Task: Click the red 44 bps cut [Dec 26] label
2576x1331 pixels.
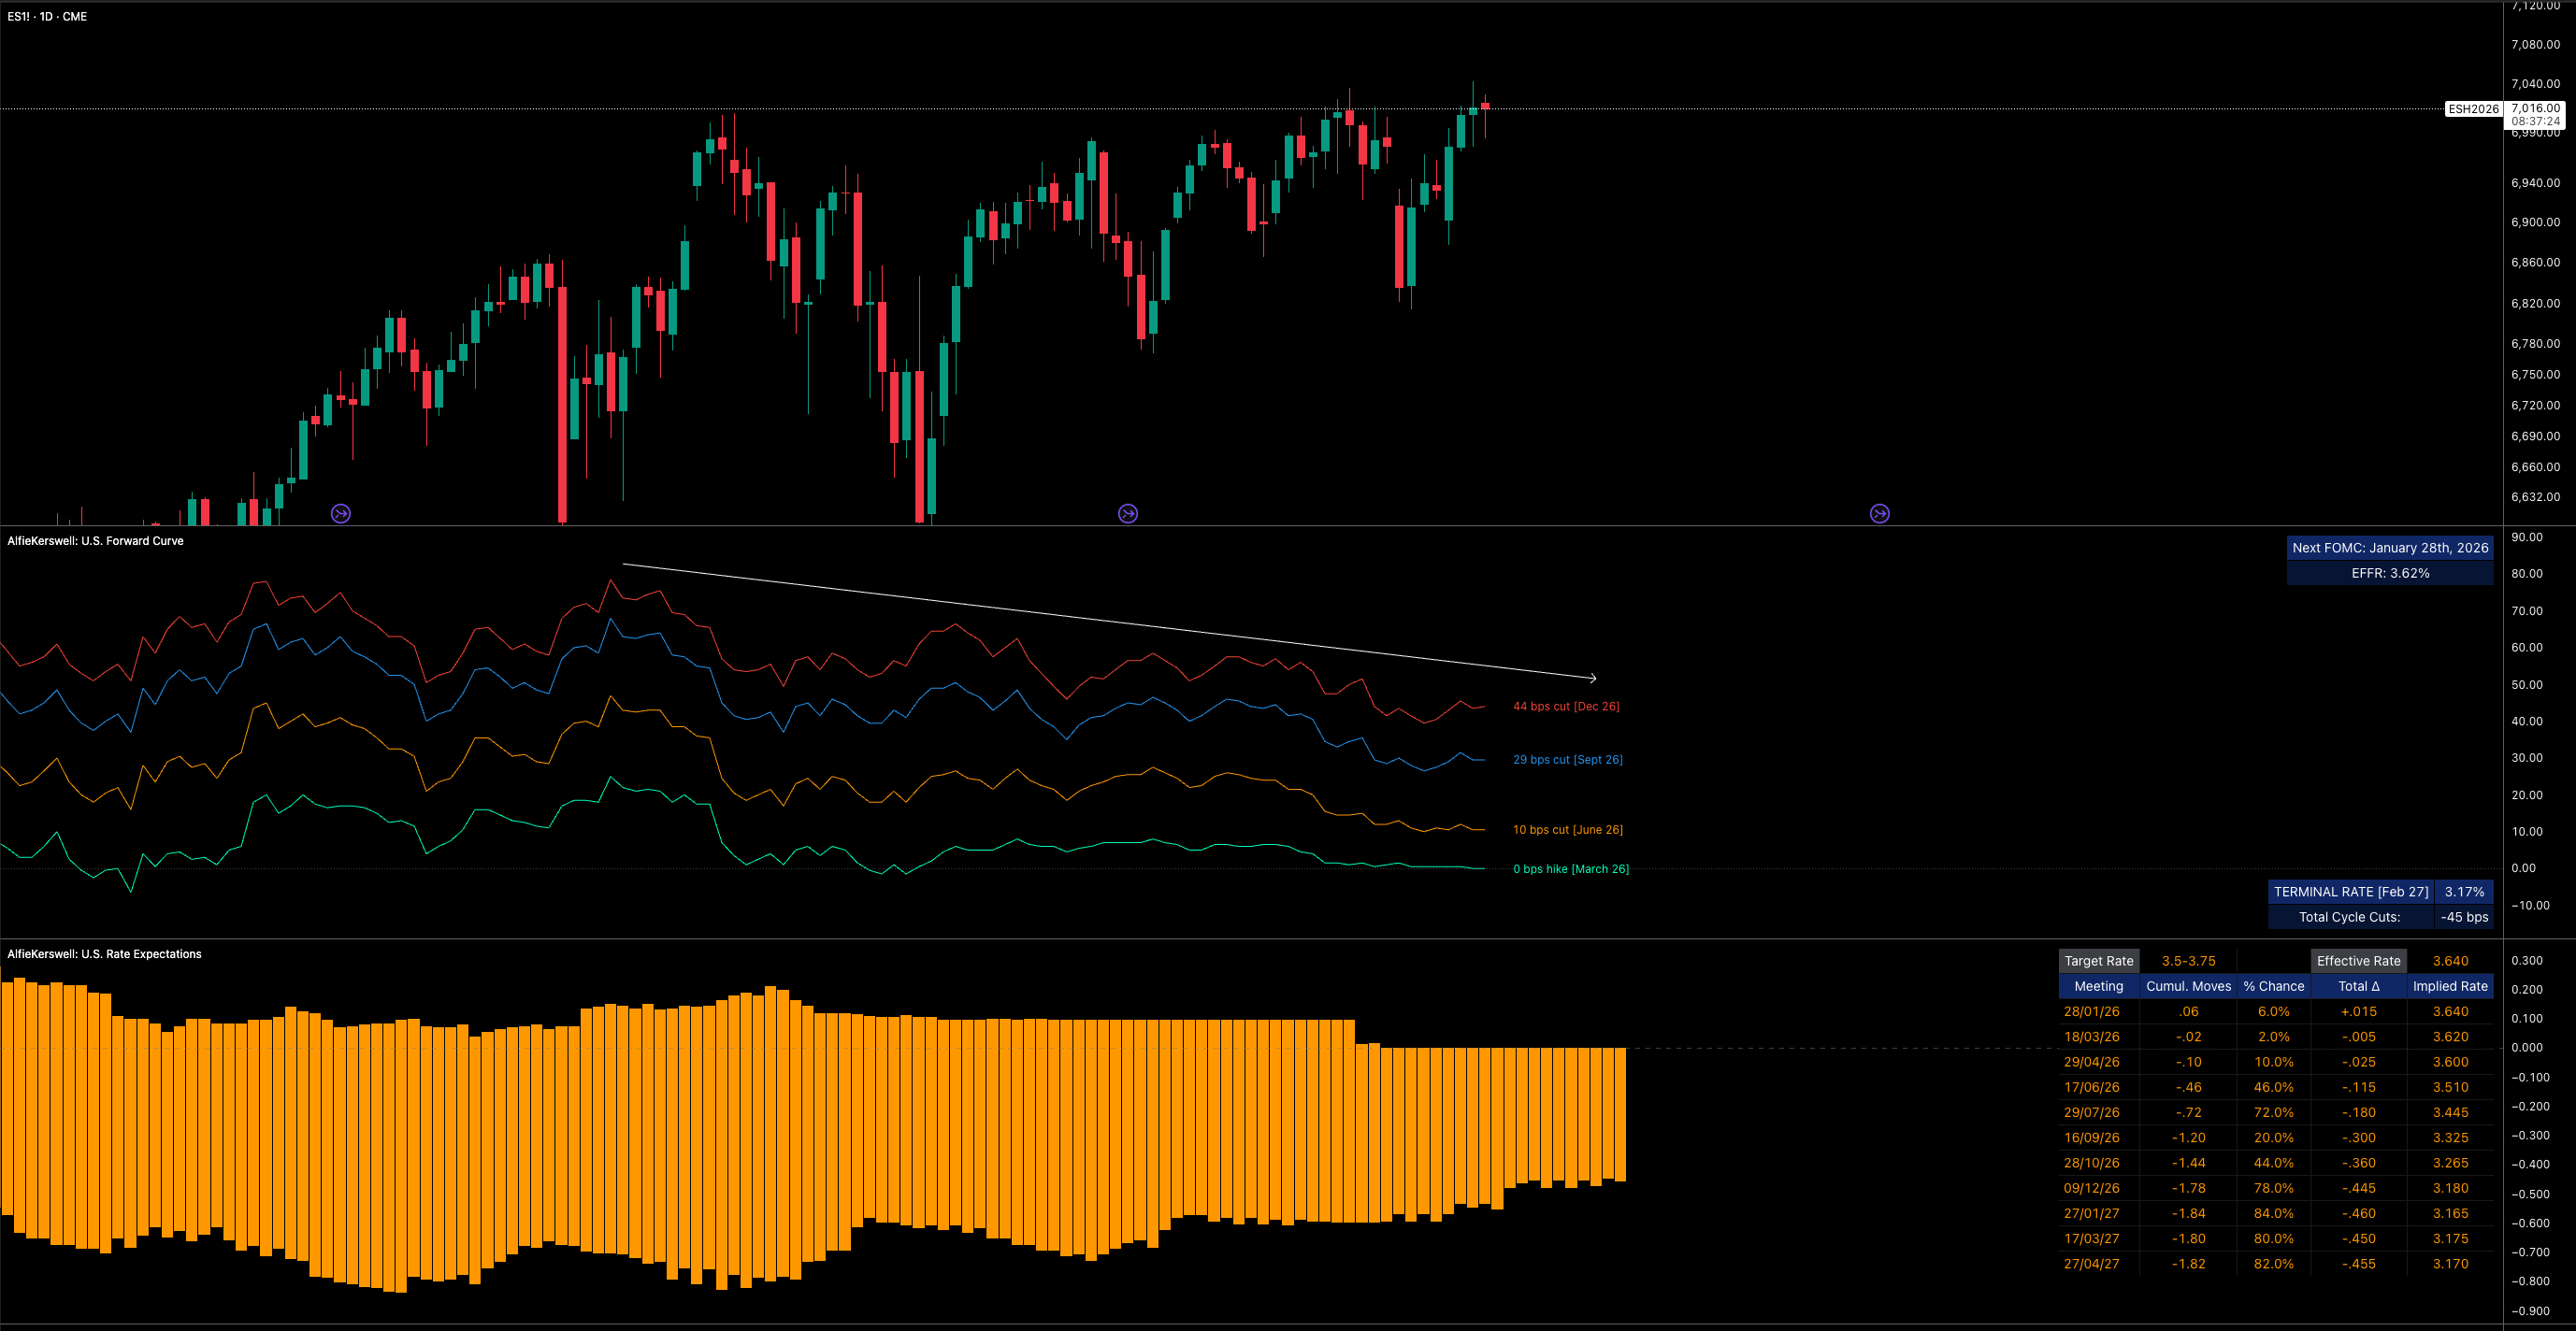Action: pyautogui.click(x=1566, y=707)
